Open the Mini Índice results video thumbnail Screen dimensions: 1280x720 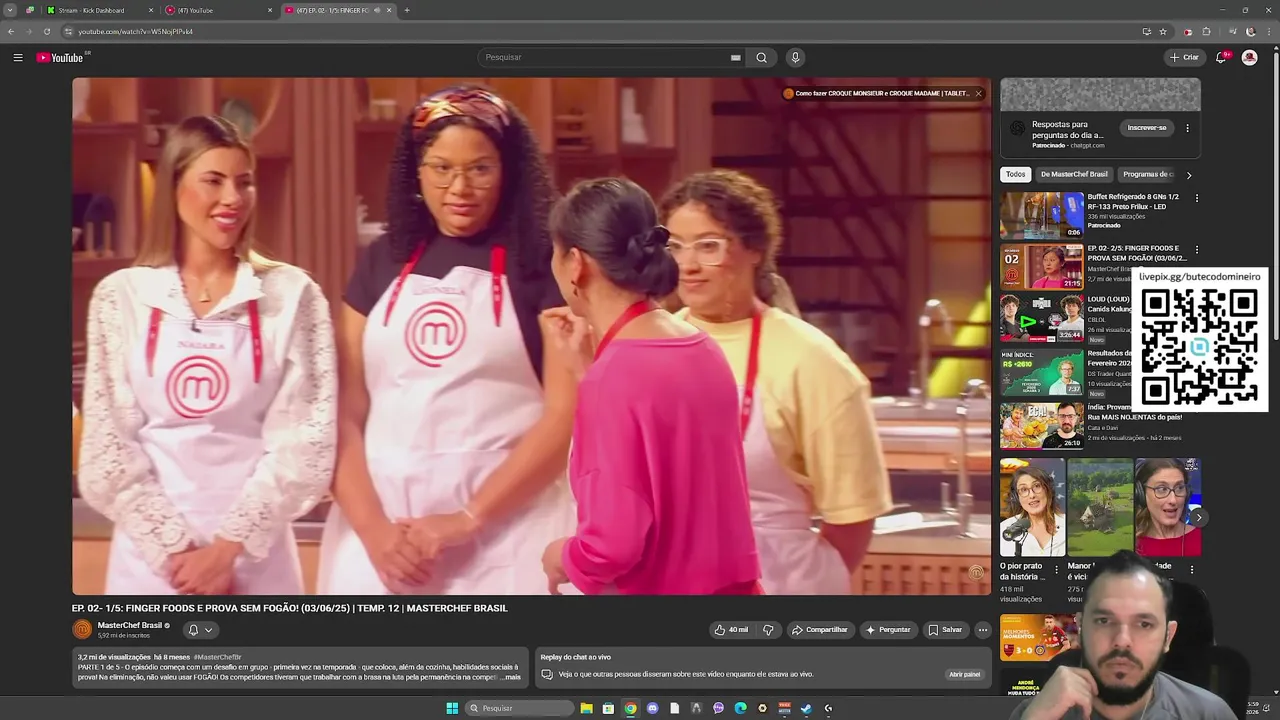(1042, 371)
